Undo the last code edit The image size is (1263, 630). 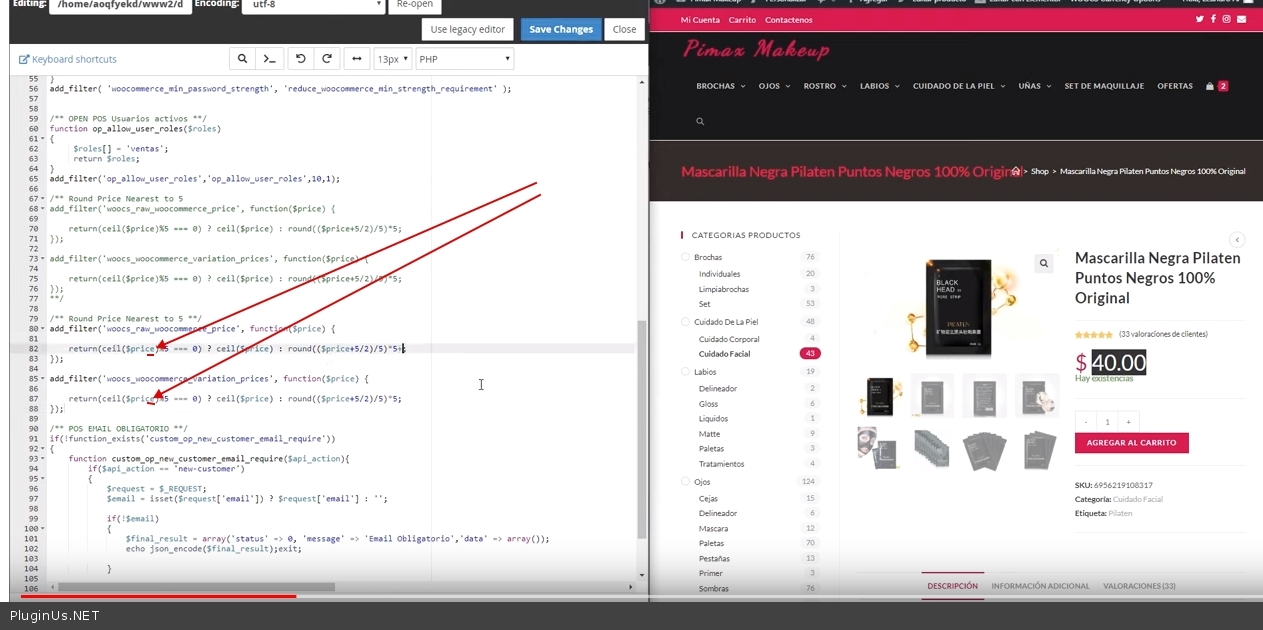click(x=300, y=59)
